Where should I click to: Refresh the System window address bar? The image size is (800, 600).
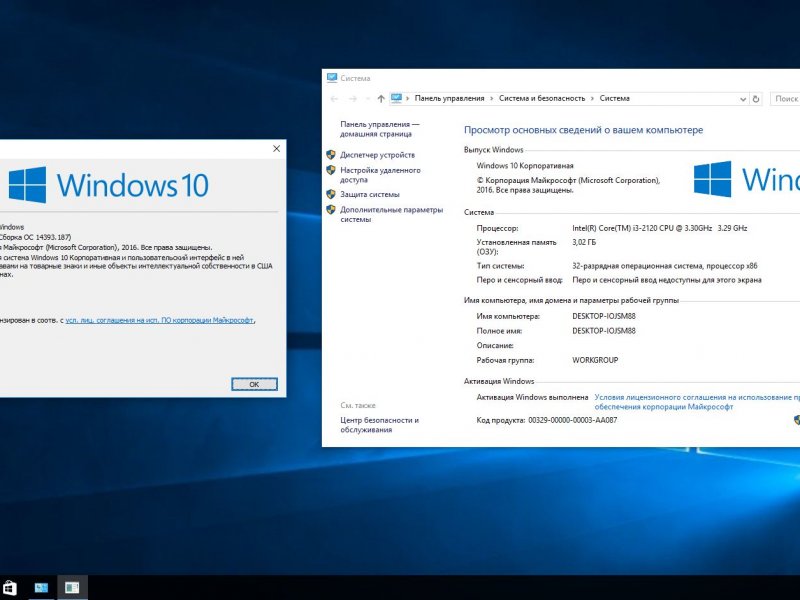point(756,99)
